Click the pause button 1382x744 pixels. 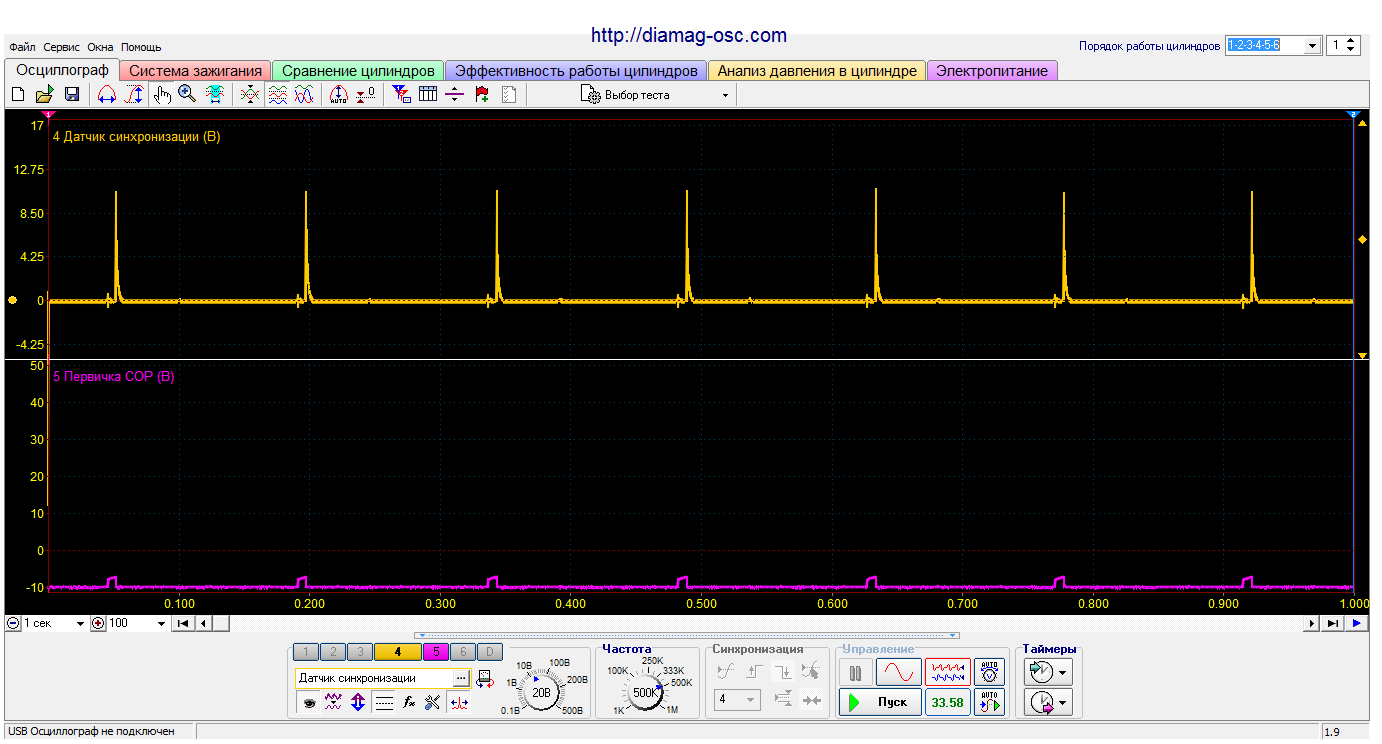tap(855, 672)
